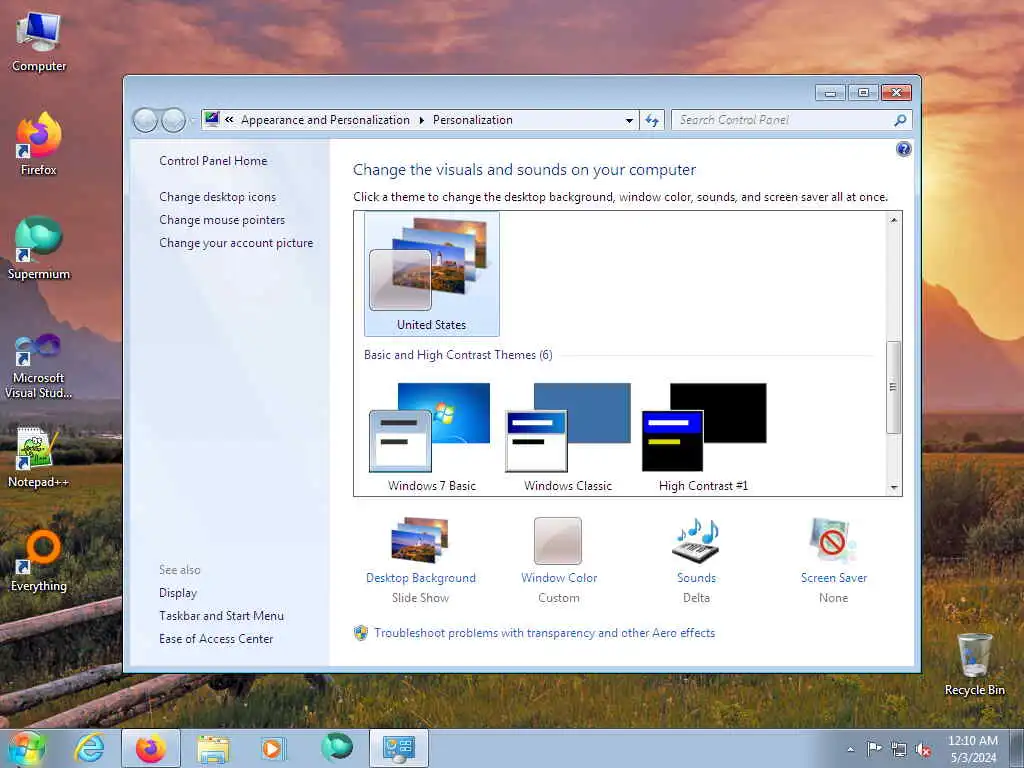Screen dimensions: 1024x768
Task: Select the United States theme
Action: (x=432, y=274)
